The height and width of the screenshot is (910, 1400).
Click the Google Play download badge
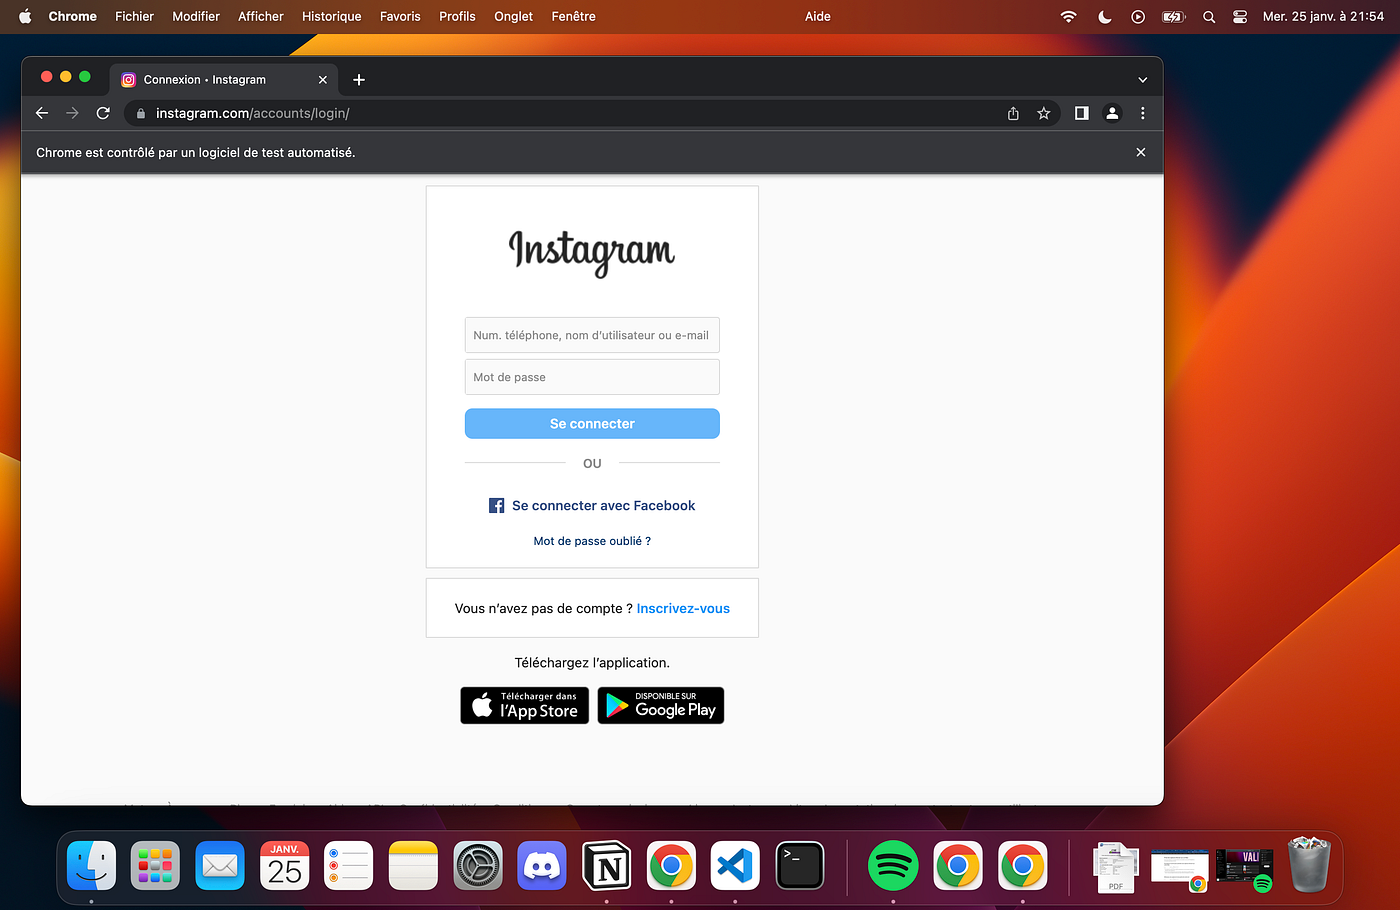(x=661, y=705)
